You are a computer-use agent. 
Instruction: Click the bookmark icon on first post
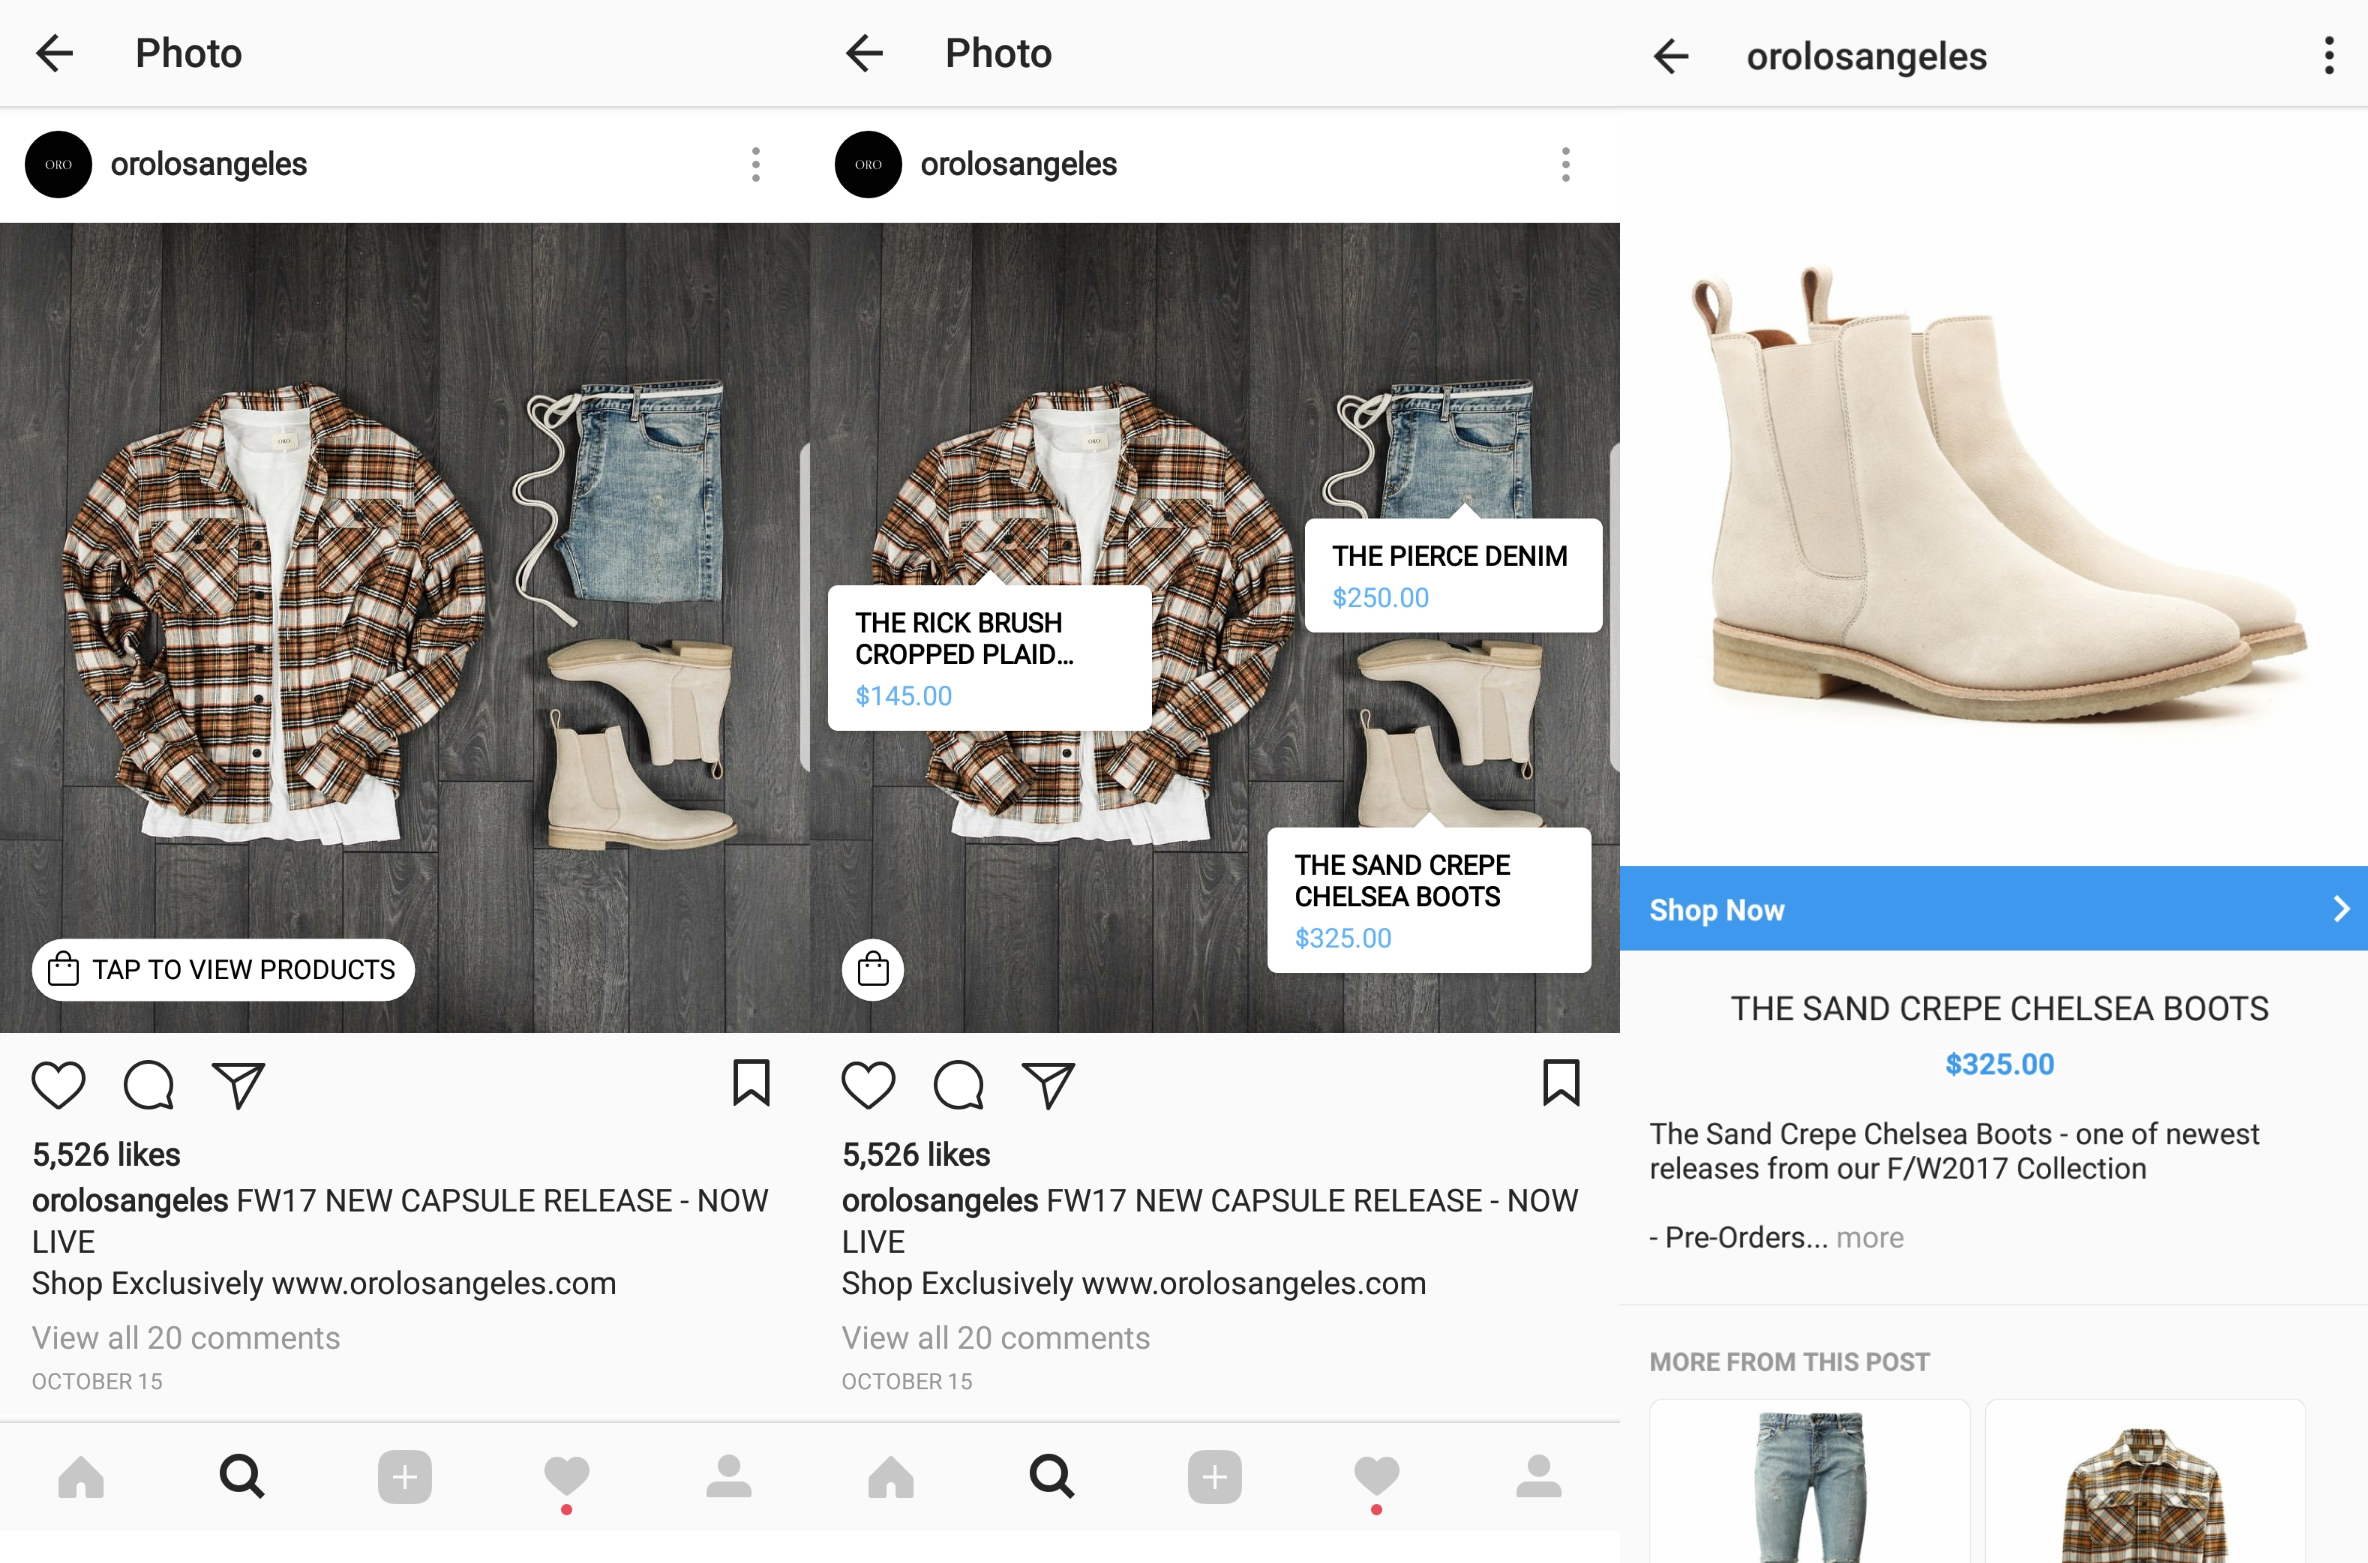tap(752, 1083)
